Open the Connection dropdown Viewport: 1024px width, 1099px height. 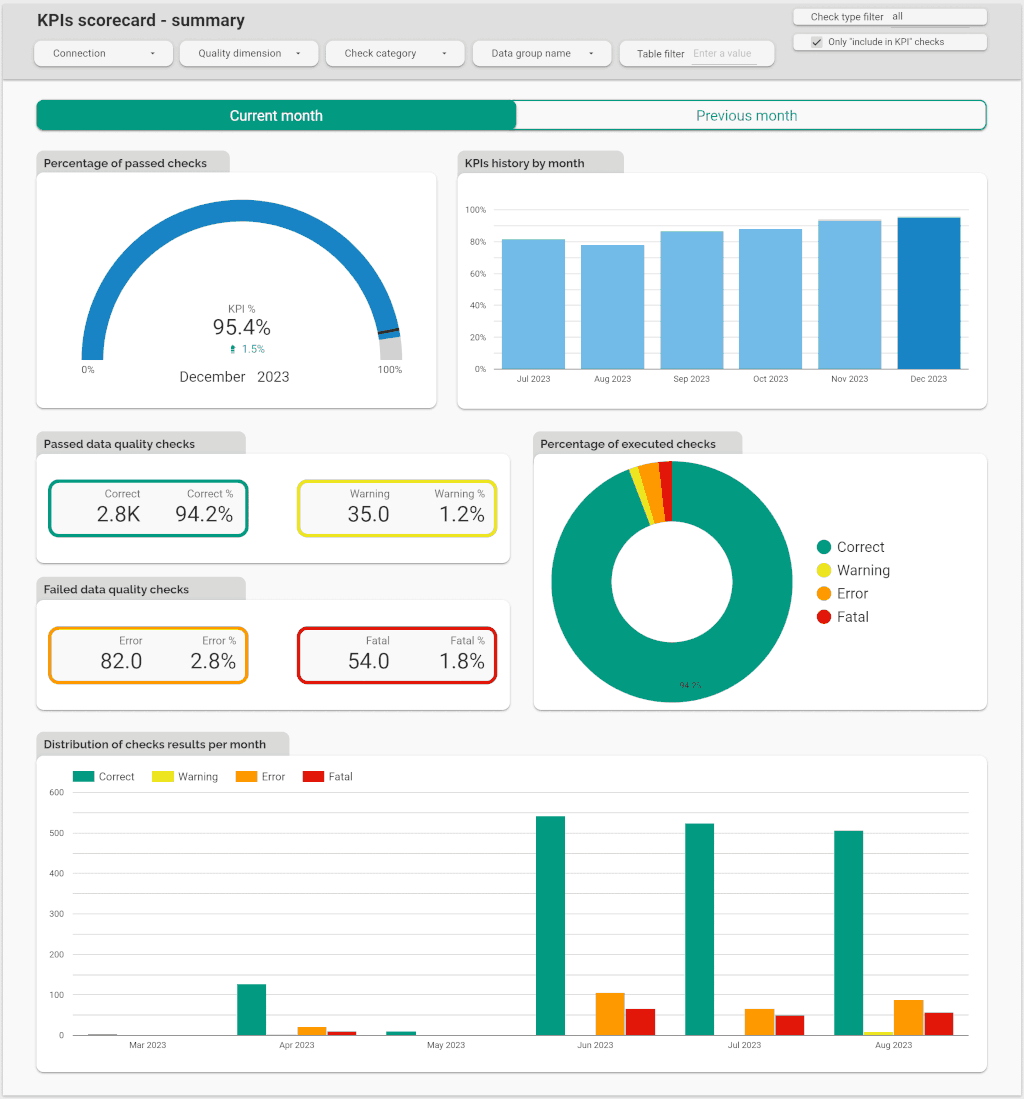(x=103, y=53)
